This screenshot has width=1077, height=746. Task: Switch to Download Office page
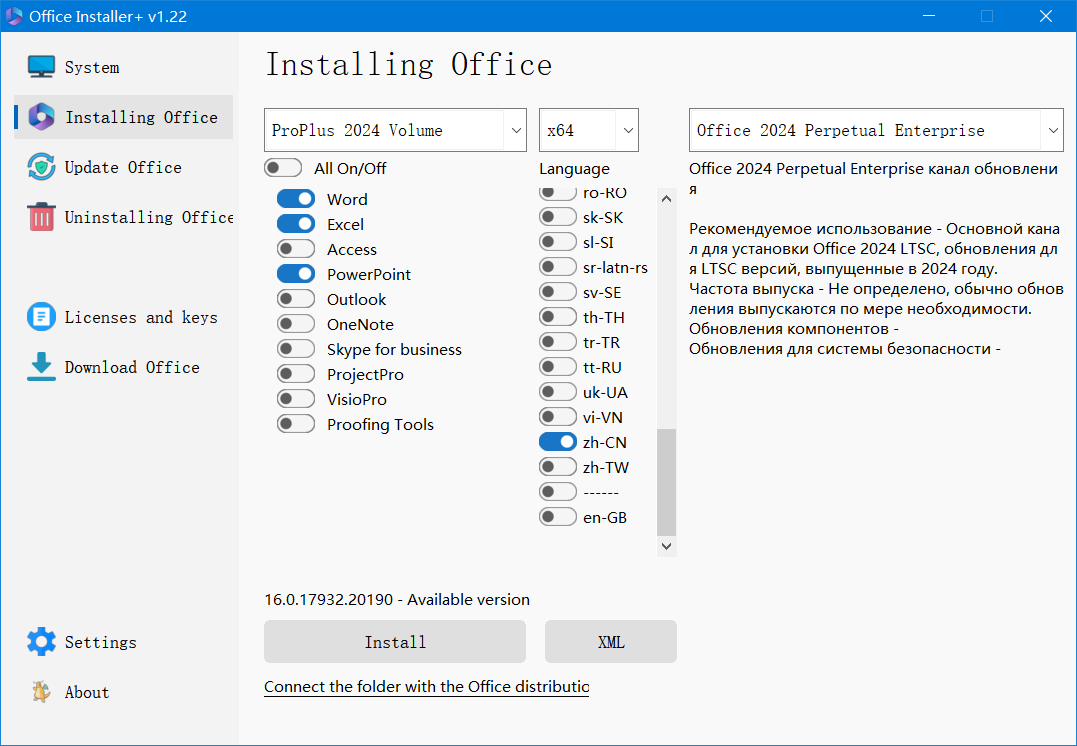point(124,367)
